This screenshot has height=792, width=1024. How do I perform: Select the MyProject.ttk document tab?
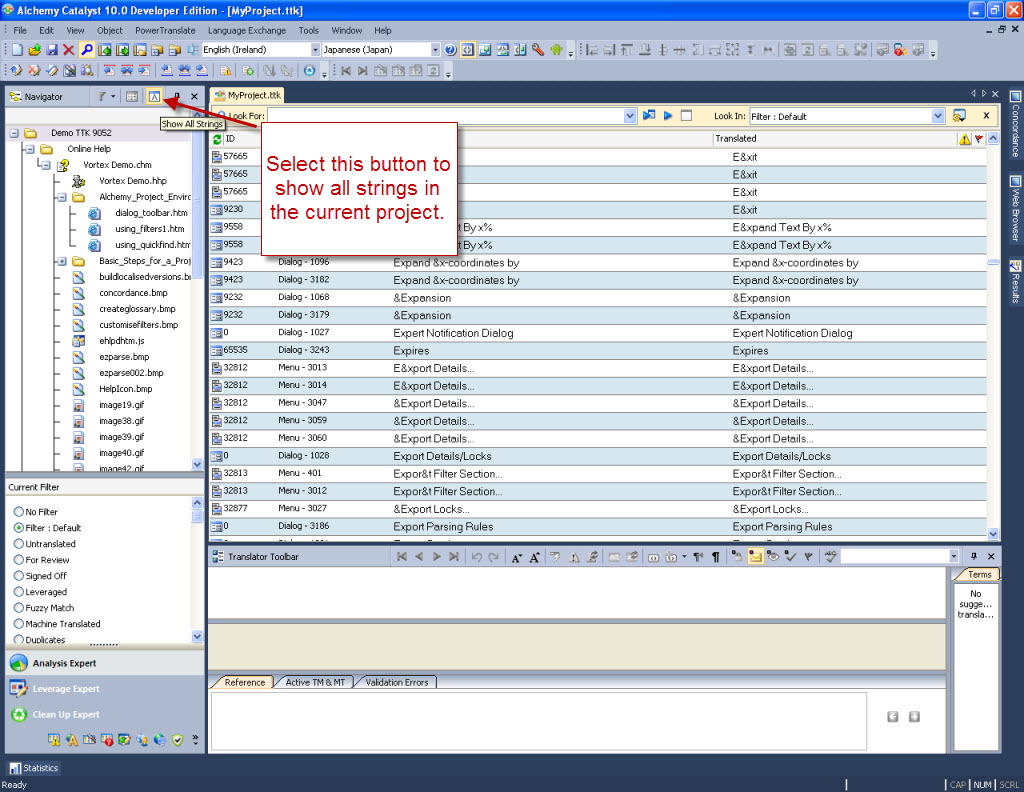(248, 95)
